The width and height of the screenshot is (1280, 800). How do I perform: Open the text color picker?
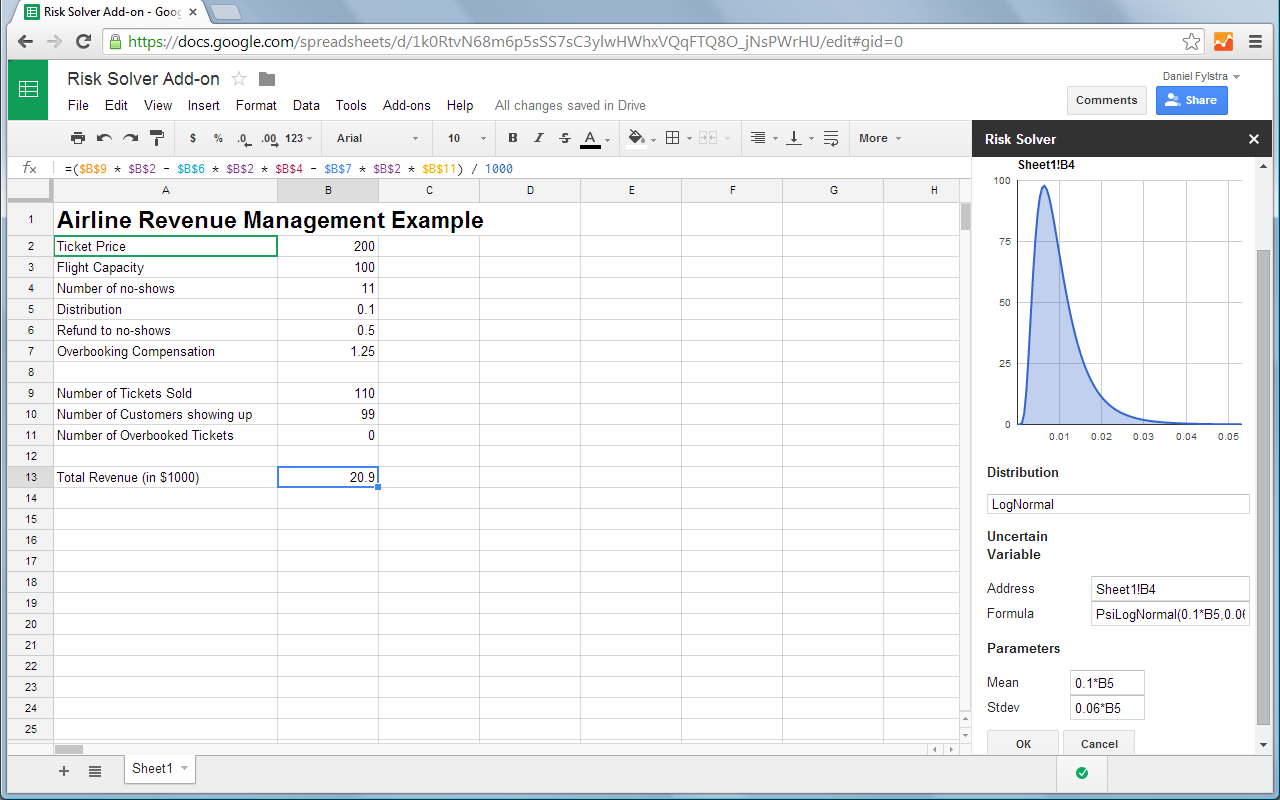[x=590, y=138]
